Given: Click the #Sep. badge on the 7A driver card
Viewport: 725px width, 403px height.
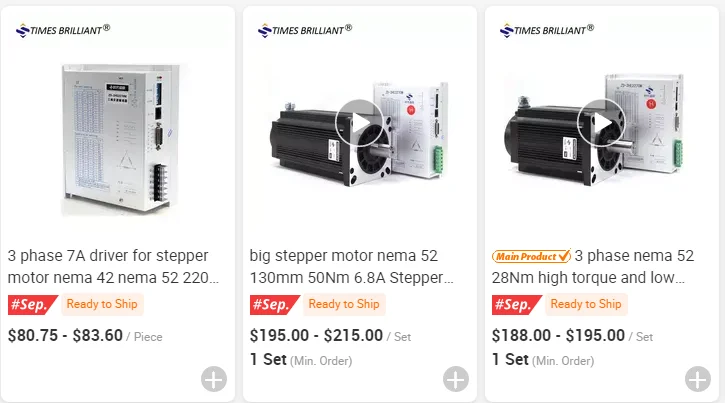Looking at the screenshot, I should point(32,305).
